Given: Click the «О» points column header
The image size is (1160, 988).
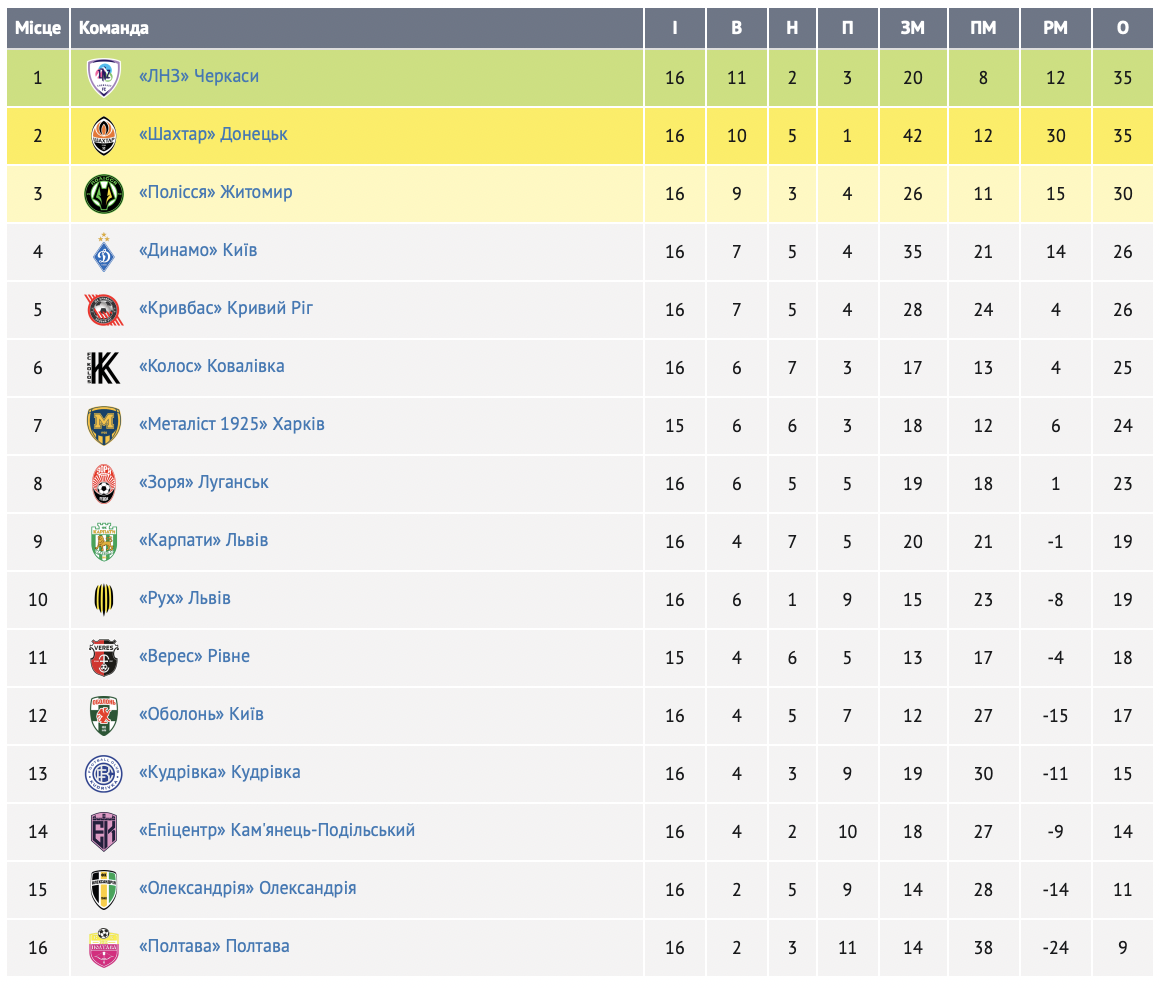Looking at the screenshot, I should tap(1123, 28).
